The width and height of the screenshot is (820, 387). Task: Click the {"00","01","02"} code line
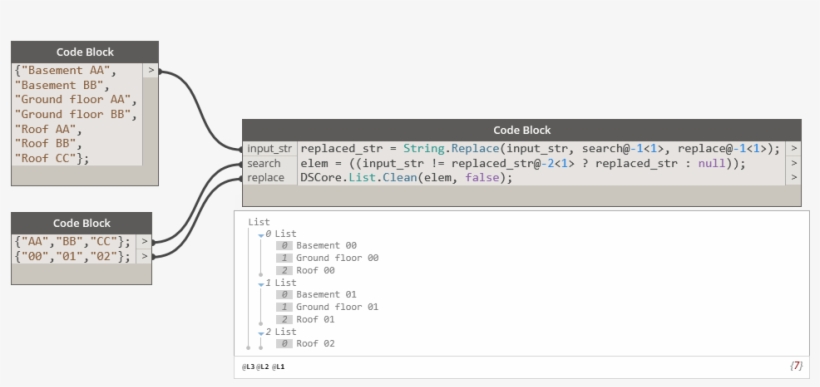(72, 256)
